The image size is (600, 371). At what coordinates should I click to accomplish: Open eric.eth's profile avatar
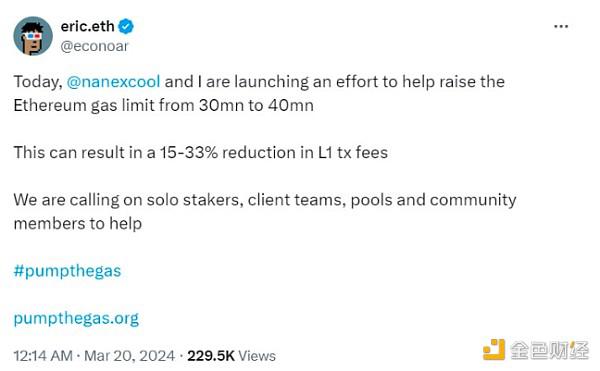click(x=33, y=36)
